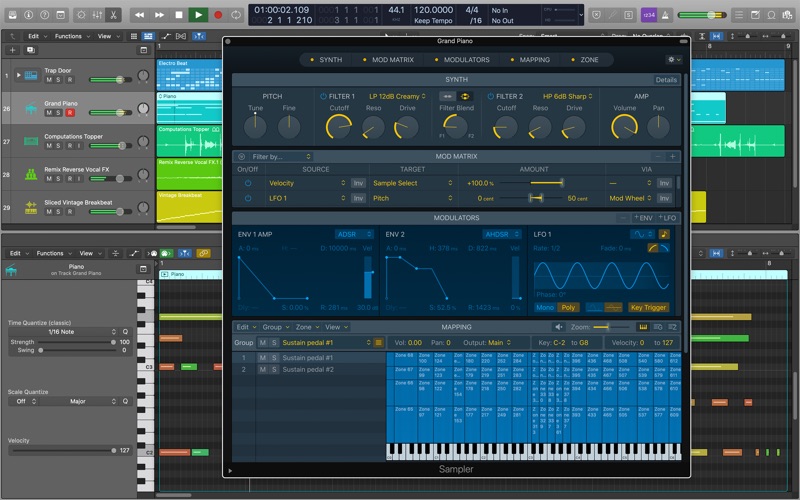Click the Stop button in transport
The image size is (800, 500).
pyautogui.click(x=179, y=15)
